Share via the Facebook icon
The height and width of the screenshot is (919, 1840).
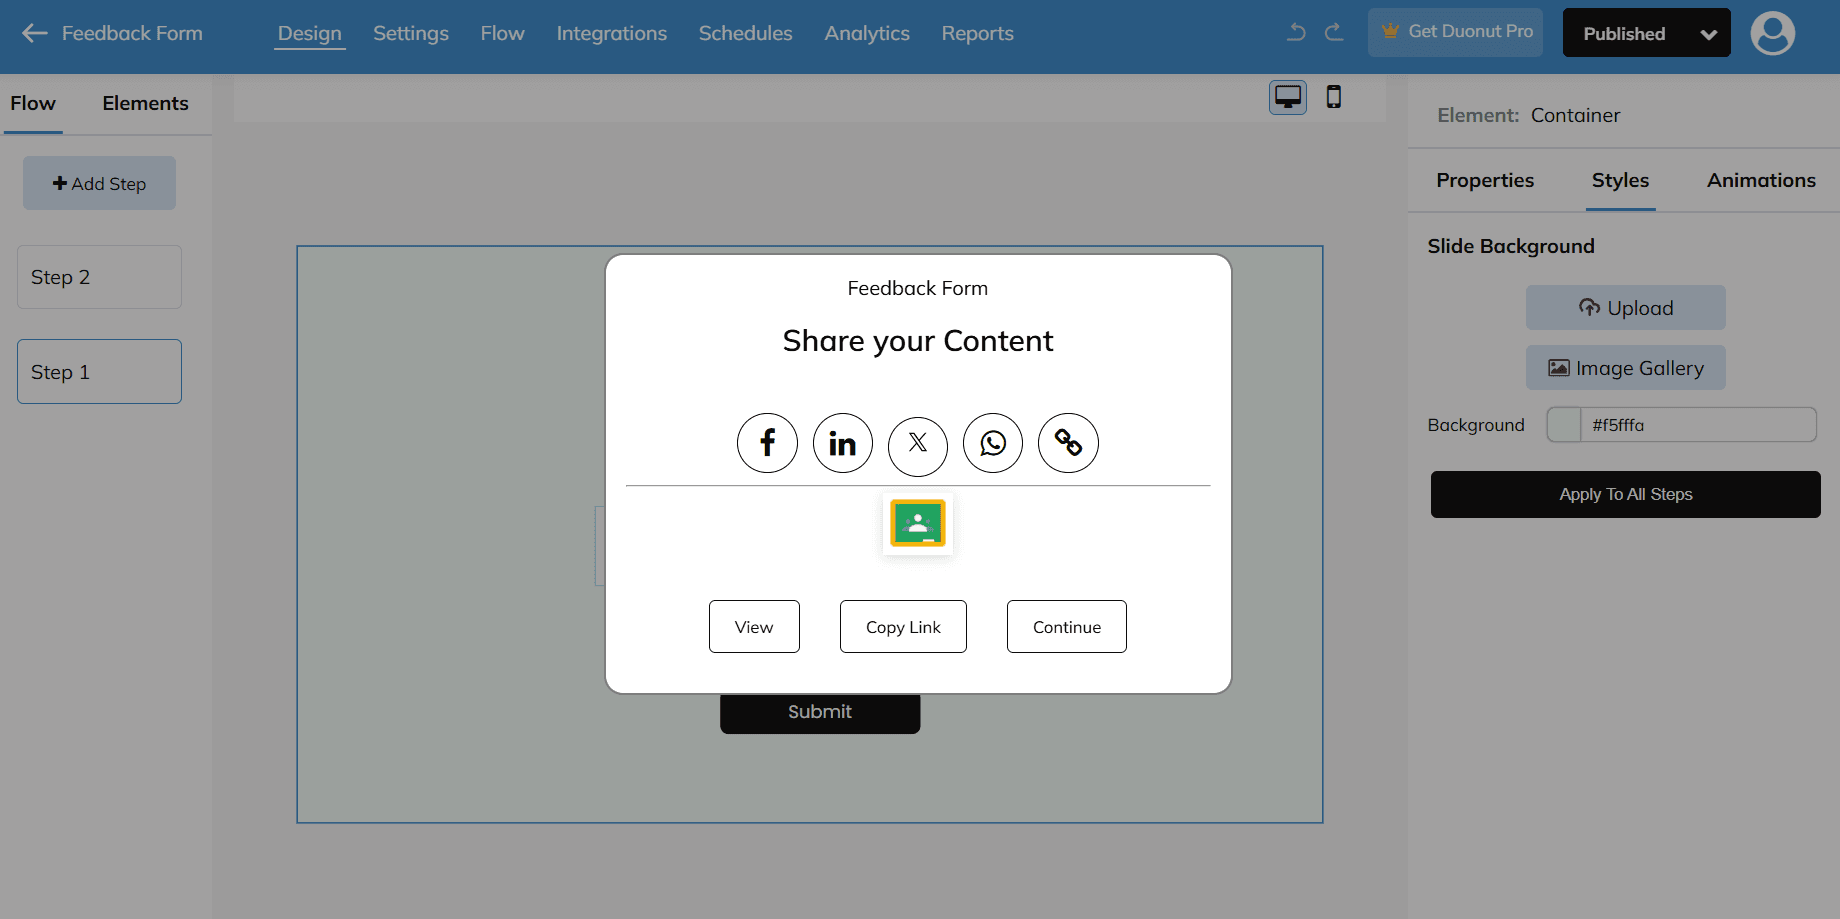(x=767, y=443)
